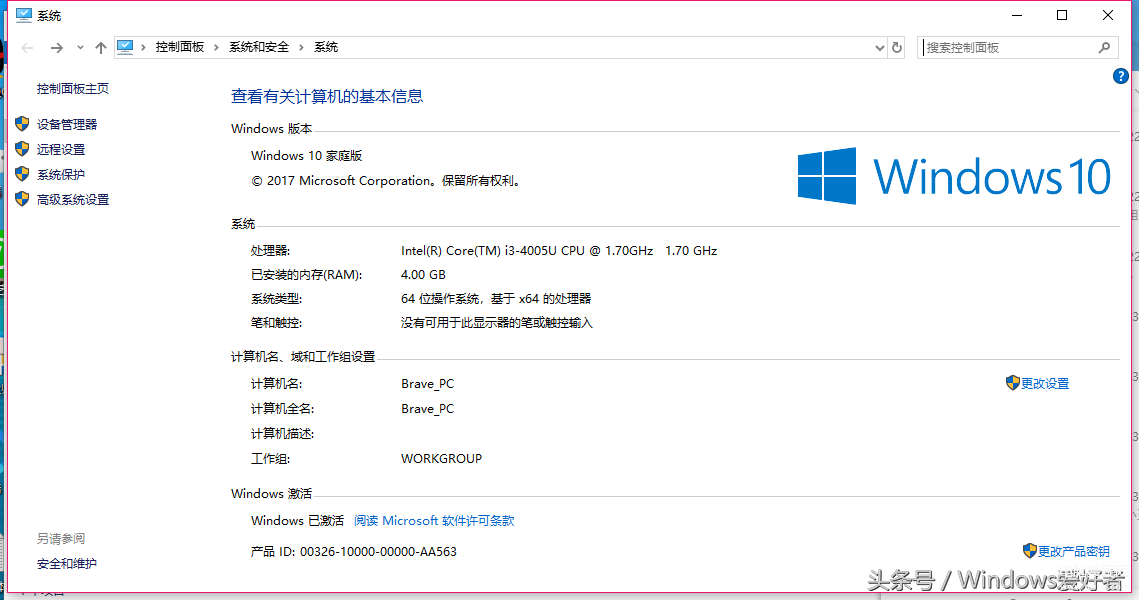The width and height of the screenshot is (1139, 600).
Task: Expand the address bar history dropdown
Action: click(880, 48)
